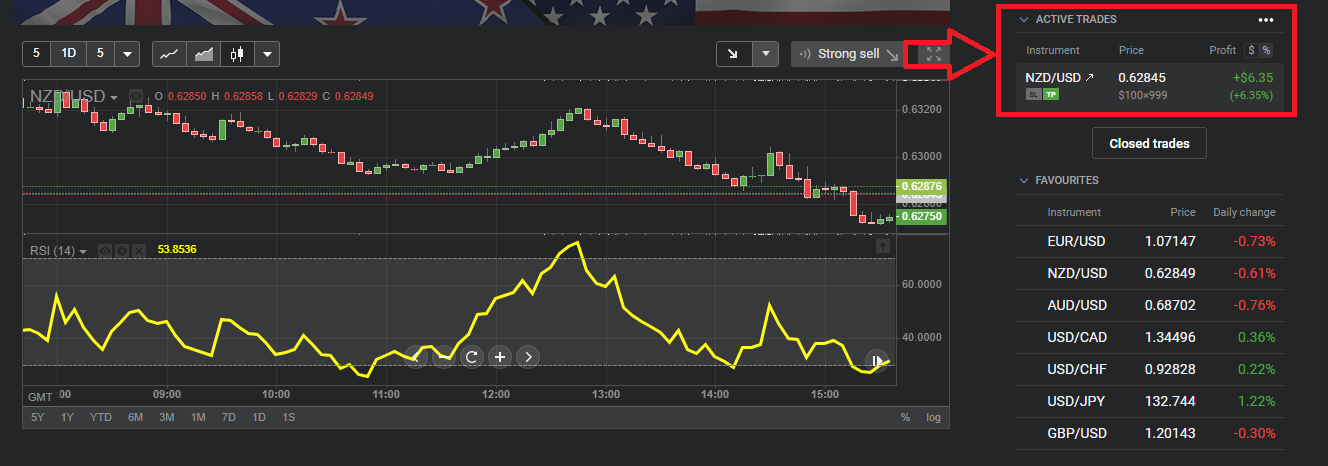Enter fullscreen chart mode
Image resolution: width=1328 pixels, height=466 pixels.
click(x=934, y=54)
